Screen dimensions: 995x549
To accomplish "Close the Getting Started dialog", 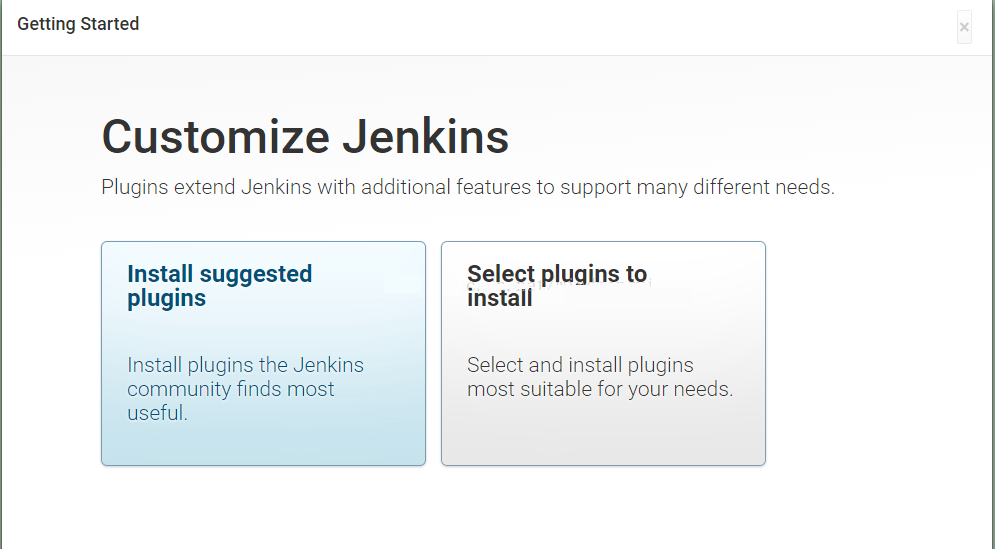I will pos(964,27).
